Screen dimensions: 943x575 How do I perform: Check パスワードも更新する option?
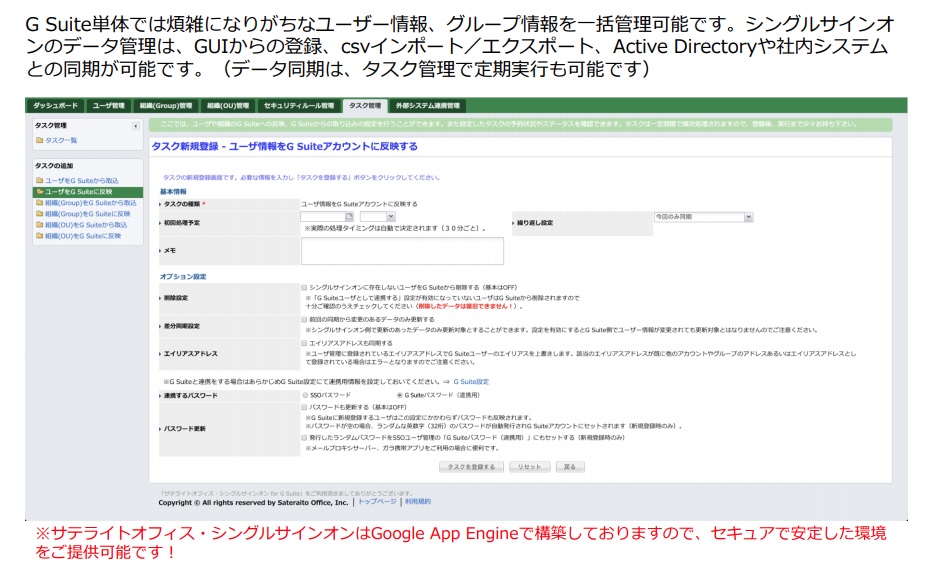click(x=304, y=407)
